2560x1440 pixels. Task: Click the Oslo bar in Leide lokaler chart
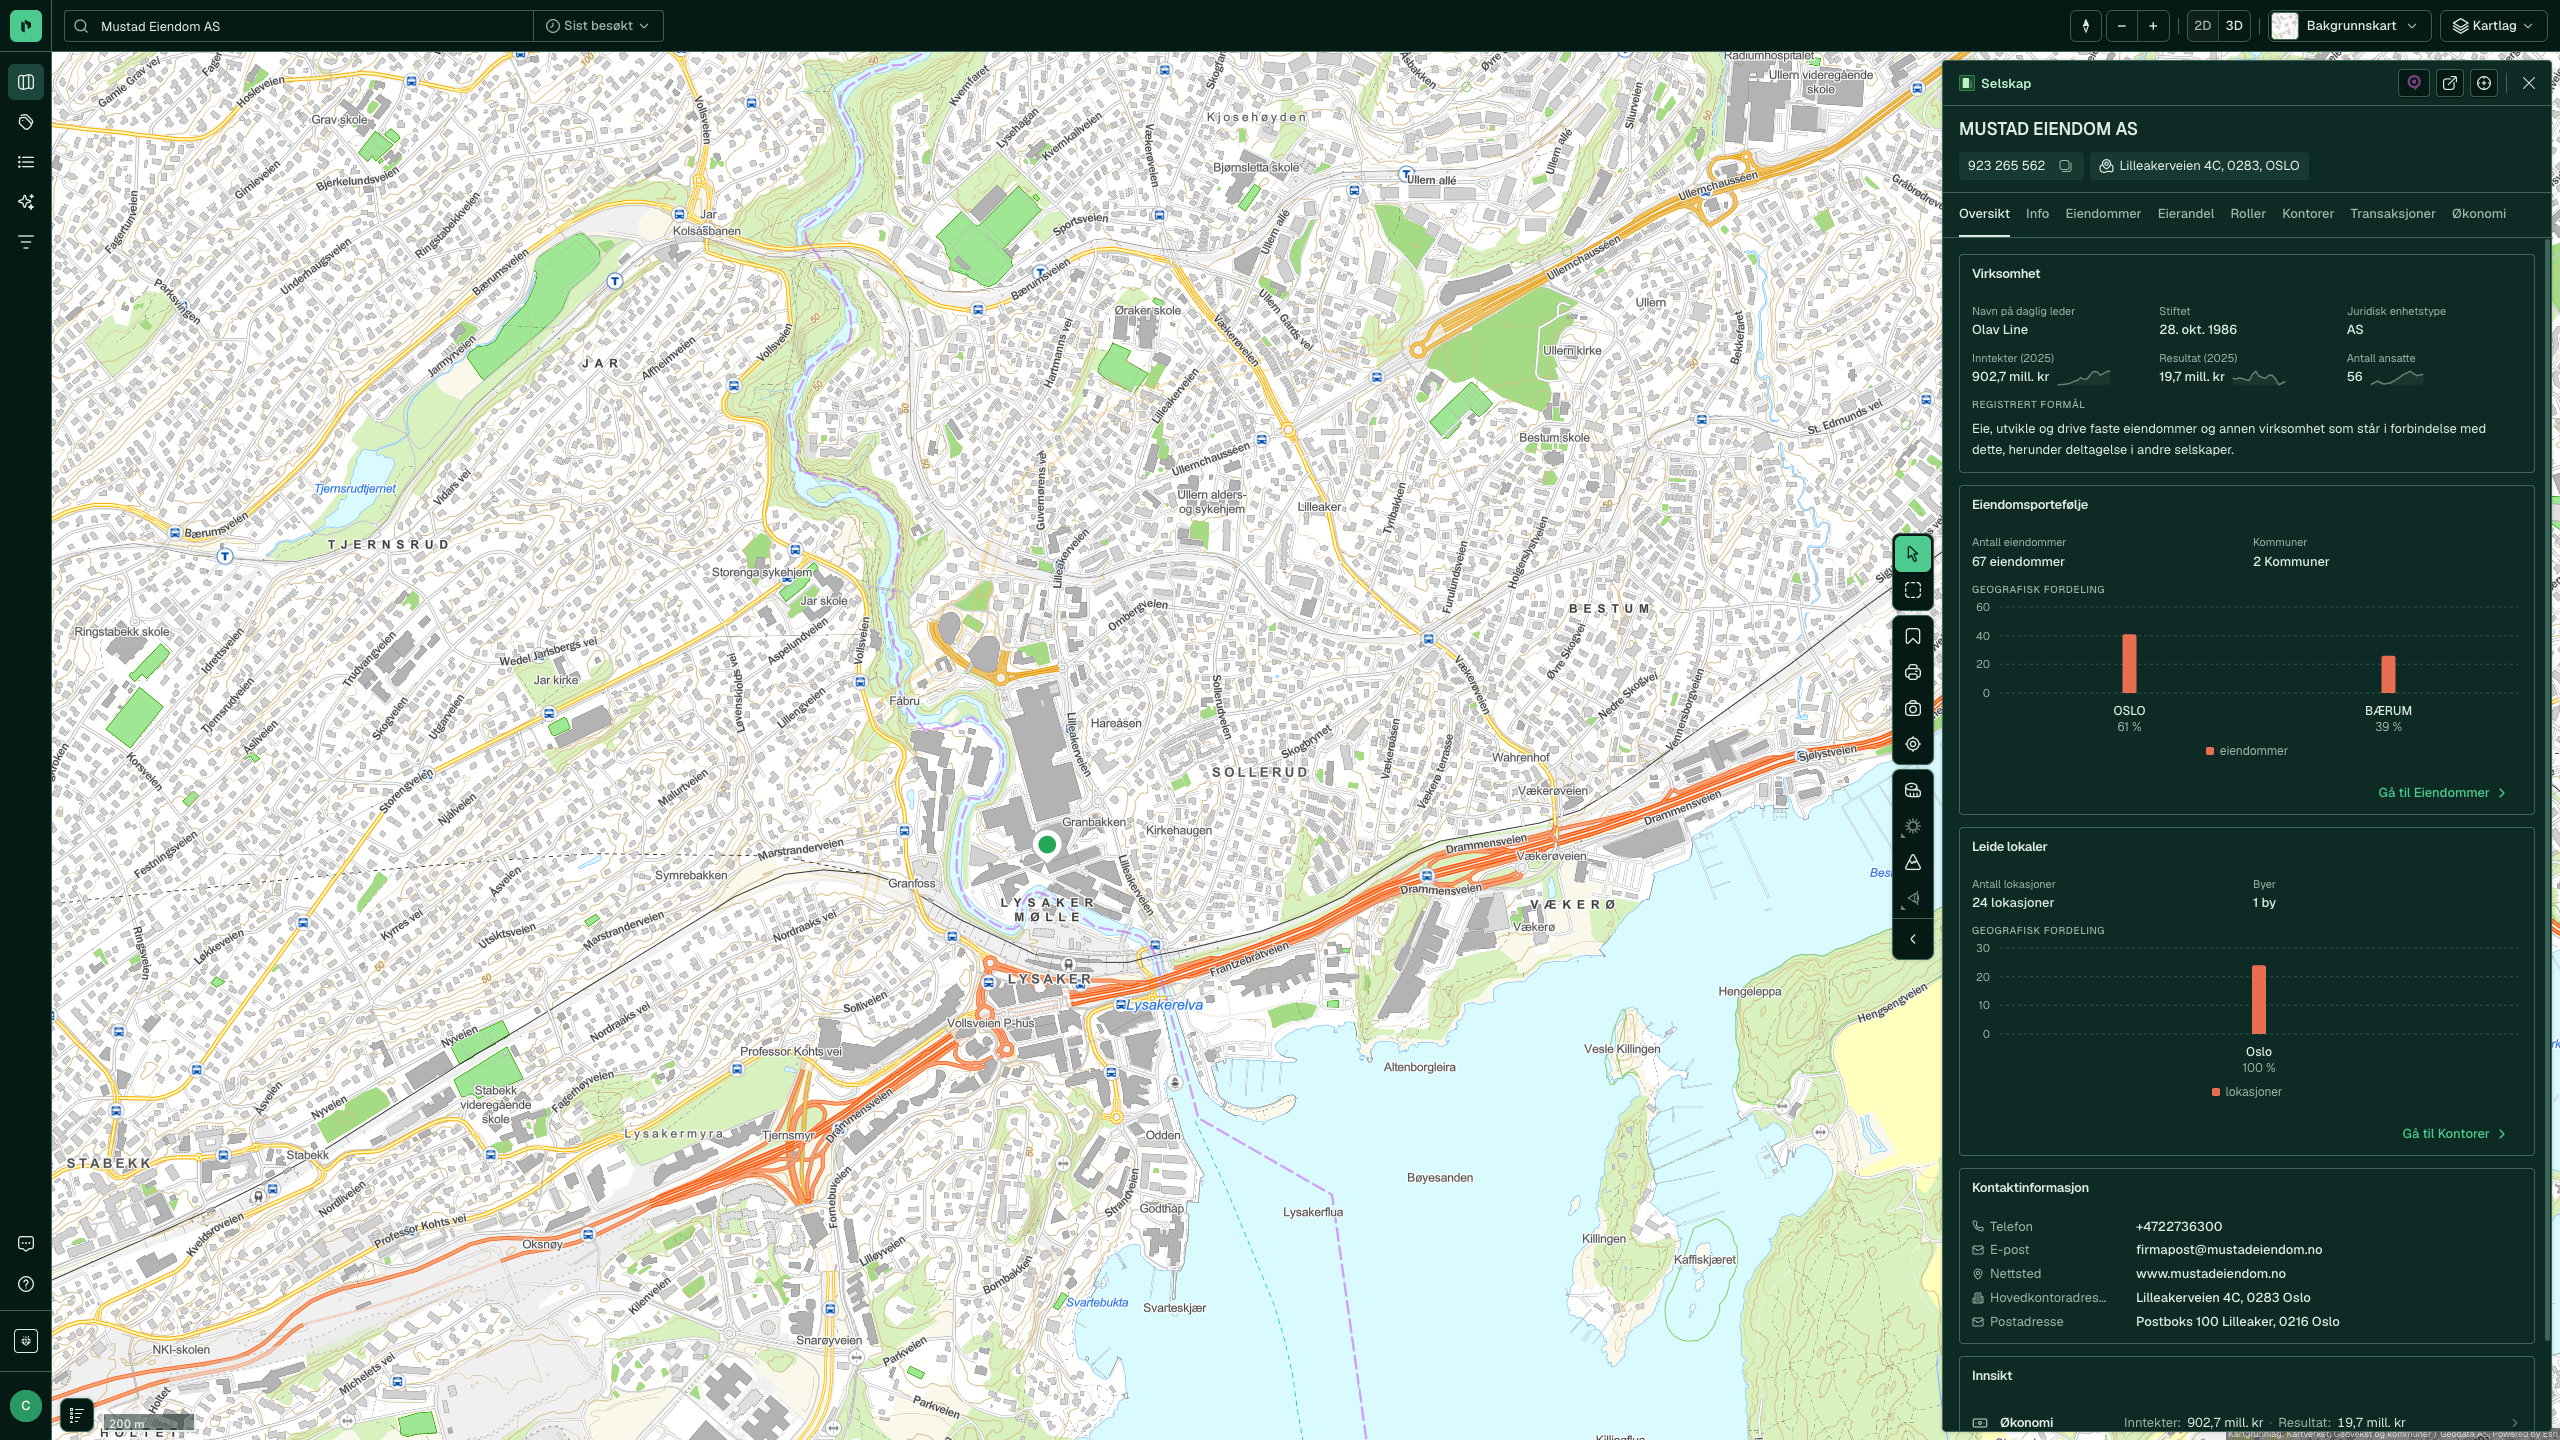point(2258,1000)
